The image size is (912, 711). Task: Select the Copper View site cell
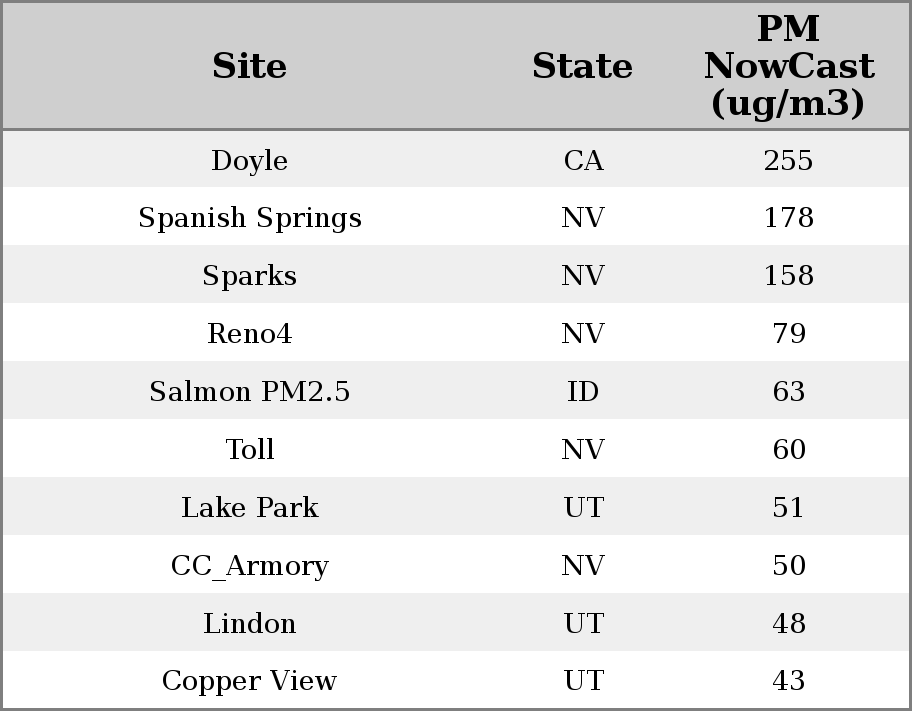[x=249, y=681]
